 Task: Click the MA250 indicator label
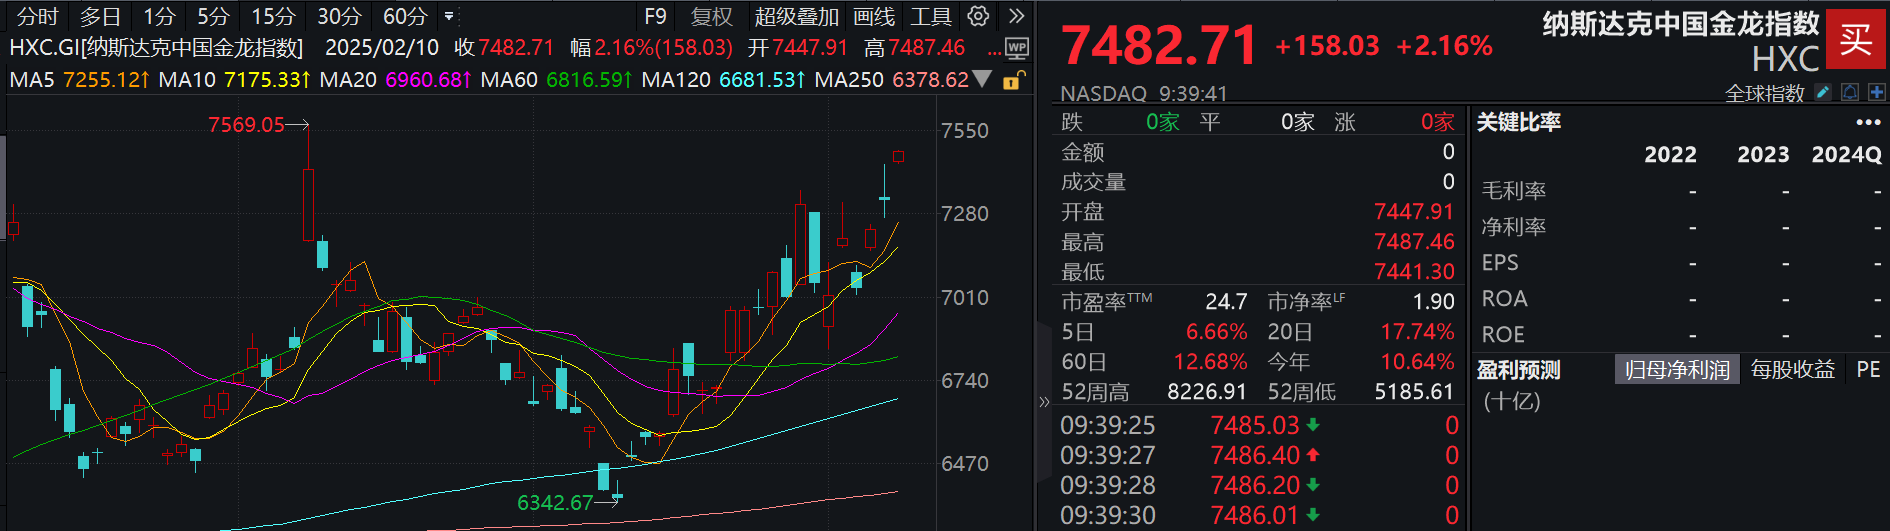point(850,79)
